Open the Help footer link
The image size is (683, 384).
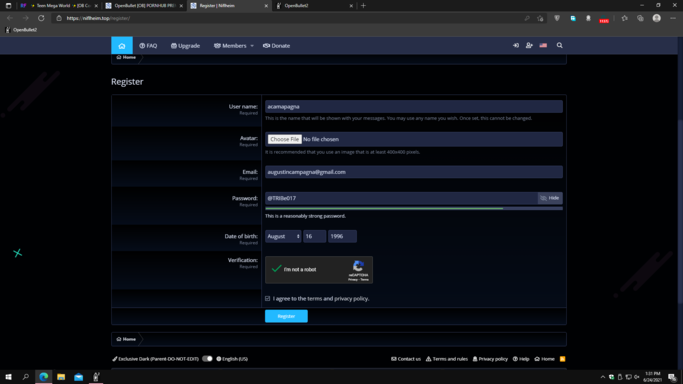[x=521, y=359]
